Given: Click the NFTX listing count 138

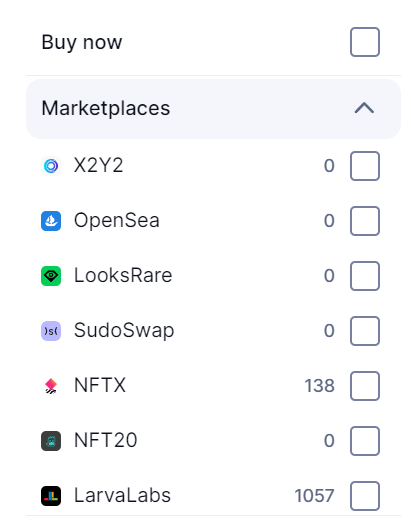Looking at the screenshot, I should [x=319, y=386].
